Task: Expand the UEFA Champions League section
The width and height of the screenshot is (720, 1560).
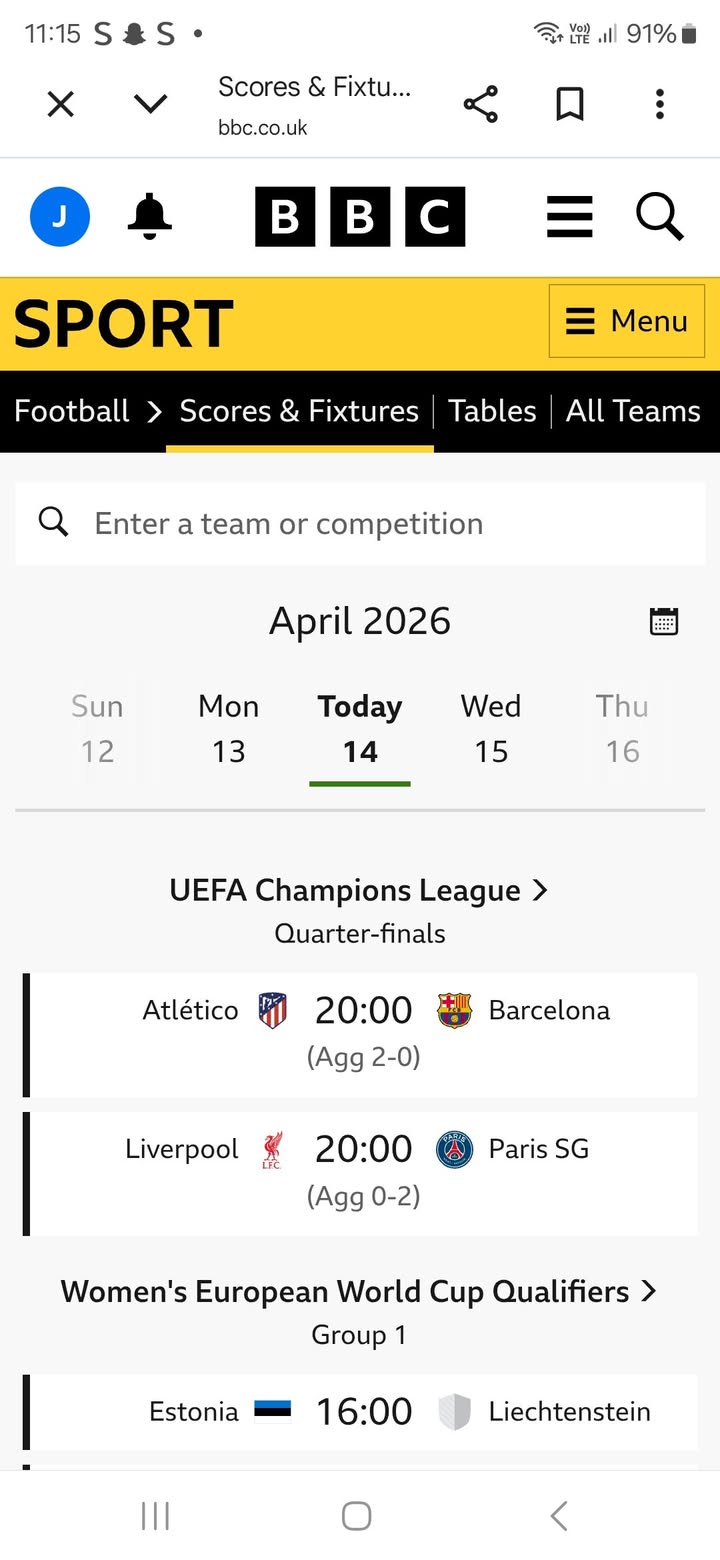Action: (x=359, y=890)
